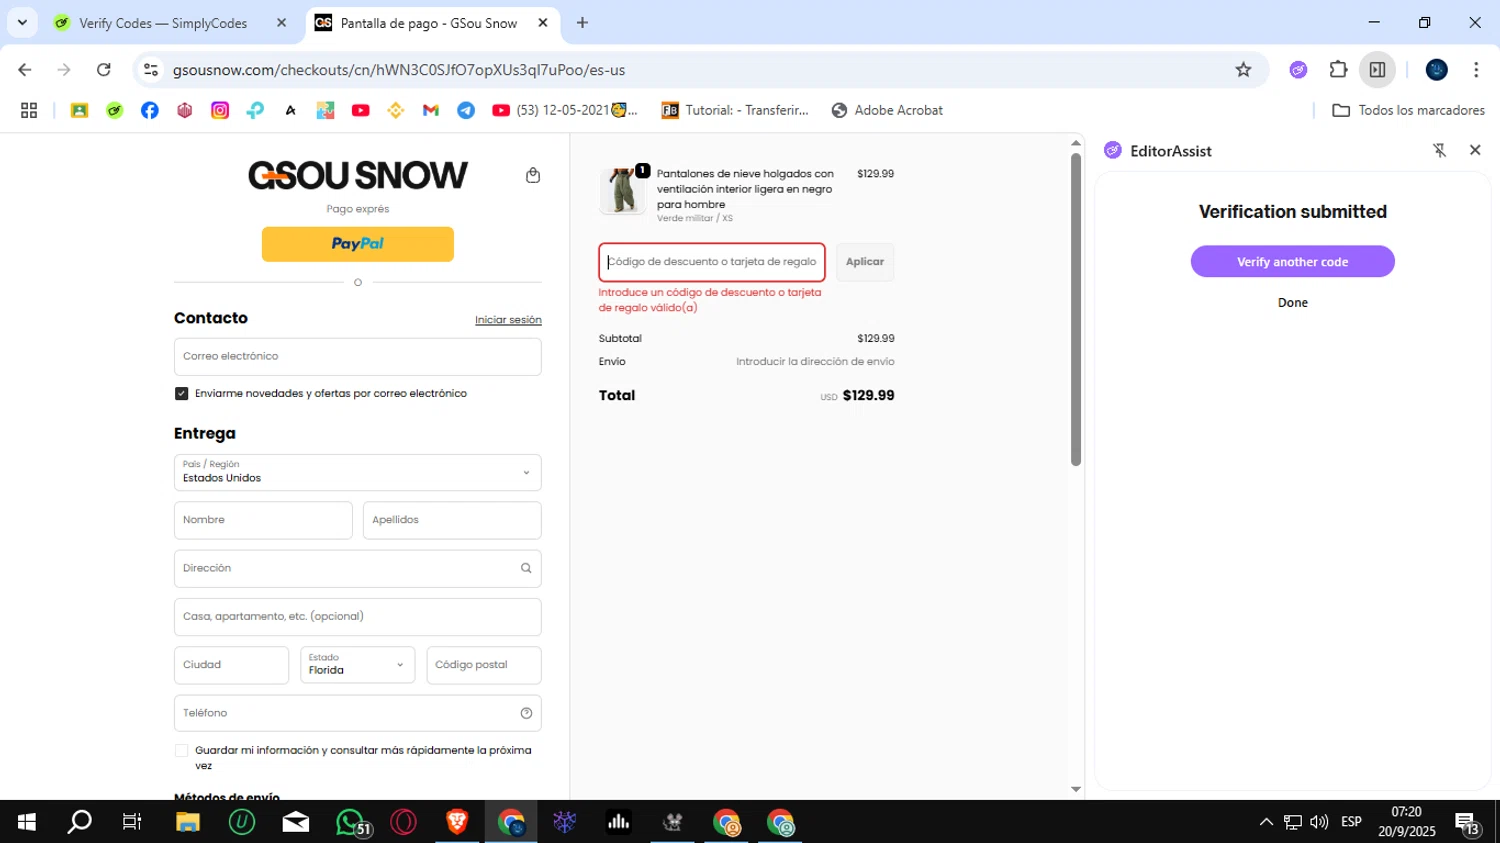Click the Aplicar discount button

(865, 262)
